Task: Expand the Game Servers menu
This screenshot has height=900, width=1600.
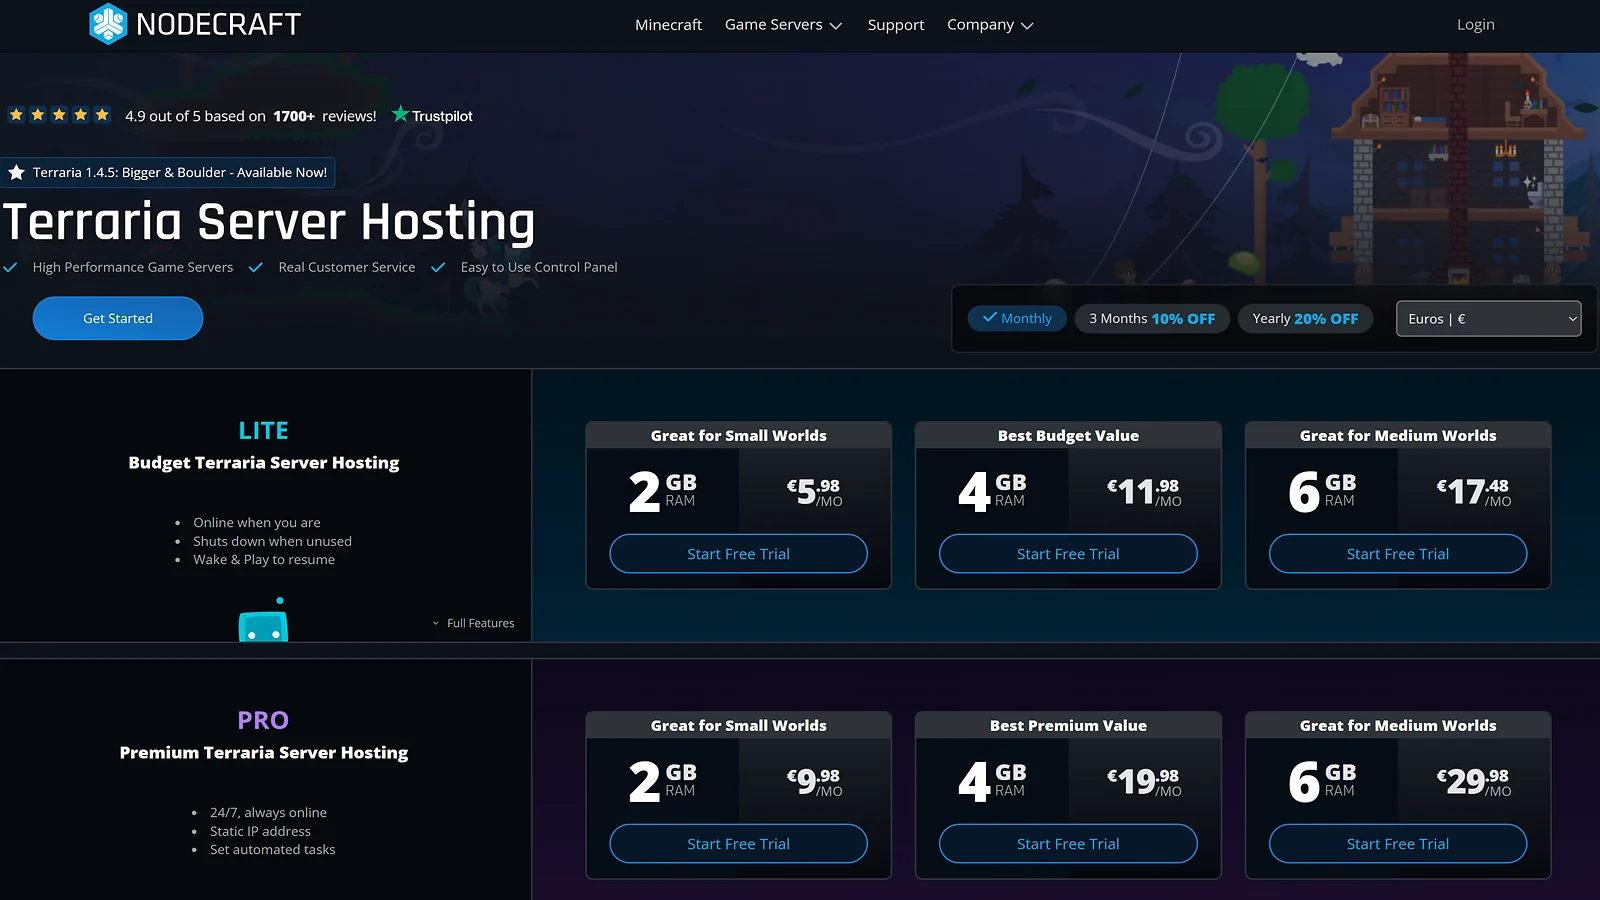Action: pyautogui.click(x=783, y=24)
